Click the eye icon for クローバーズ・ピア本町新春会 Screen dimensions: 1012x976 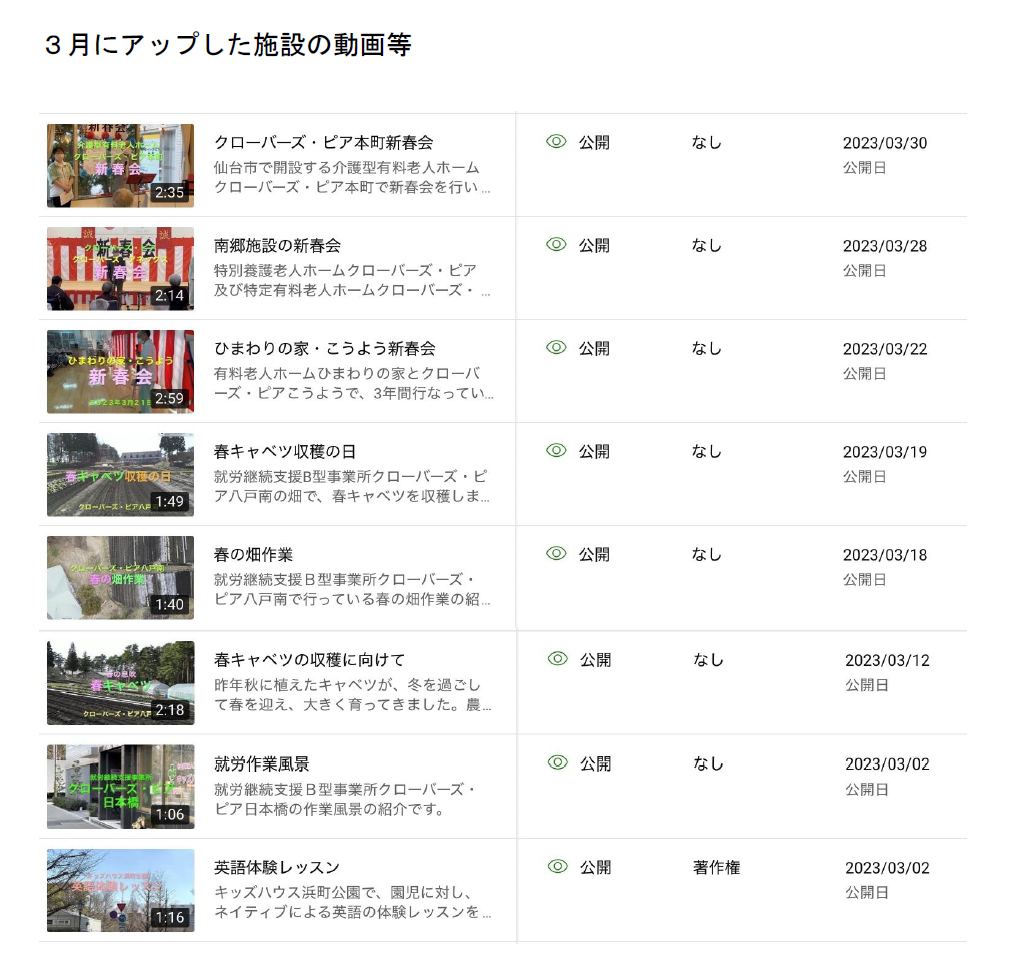(556, 141)
